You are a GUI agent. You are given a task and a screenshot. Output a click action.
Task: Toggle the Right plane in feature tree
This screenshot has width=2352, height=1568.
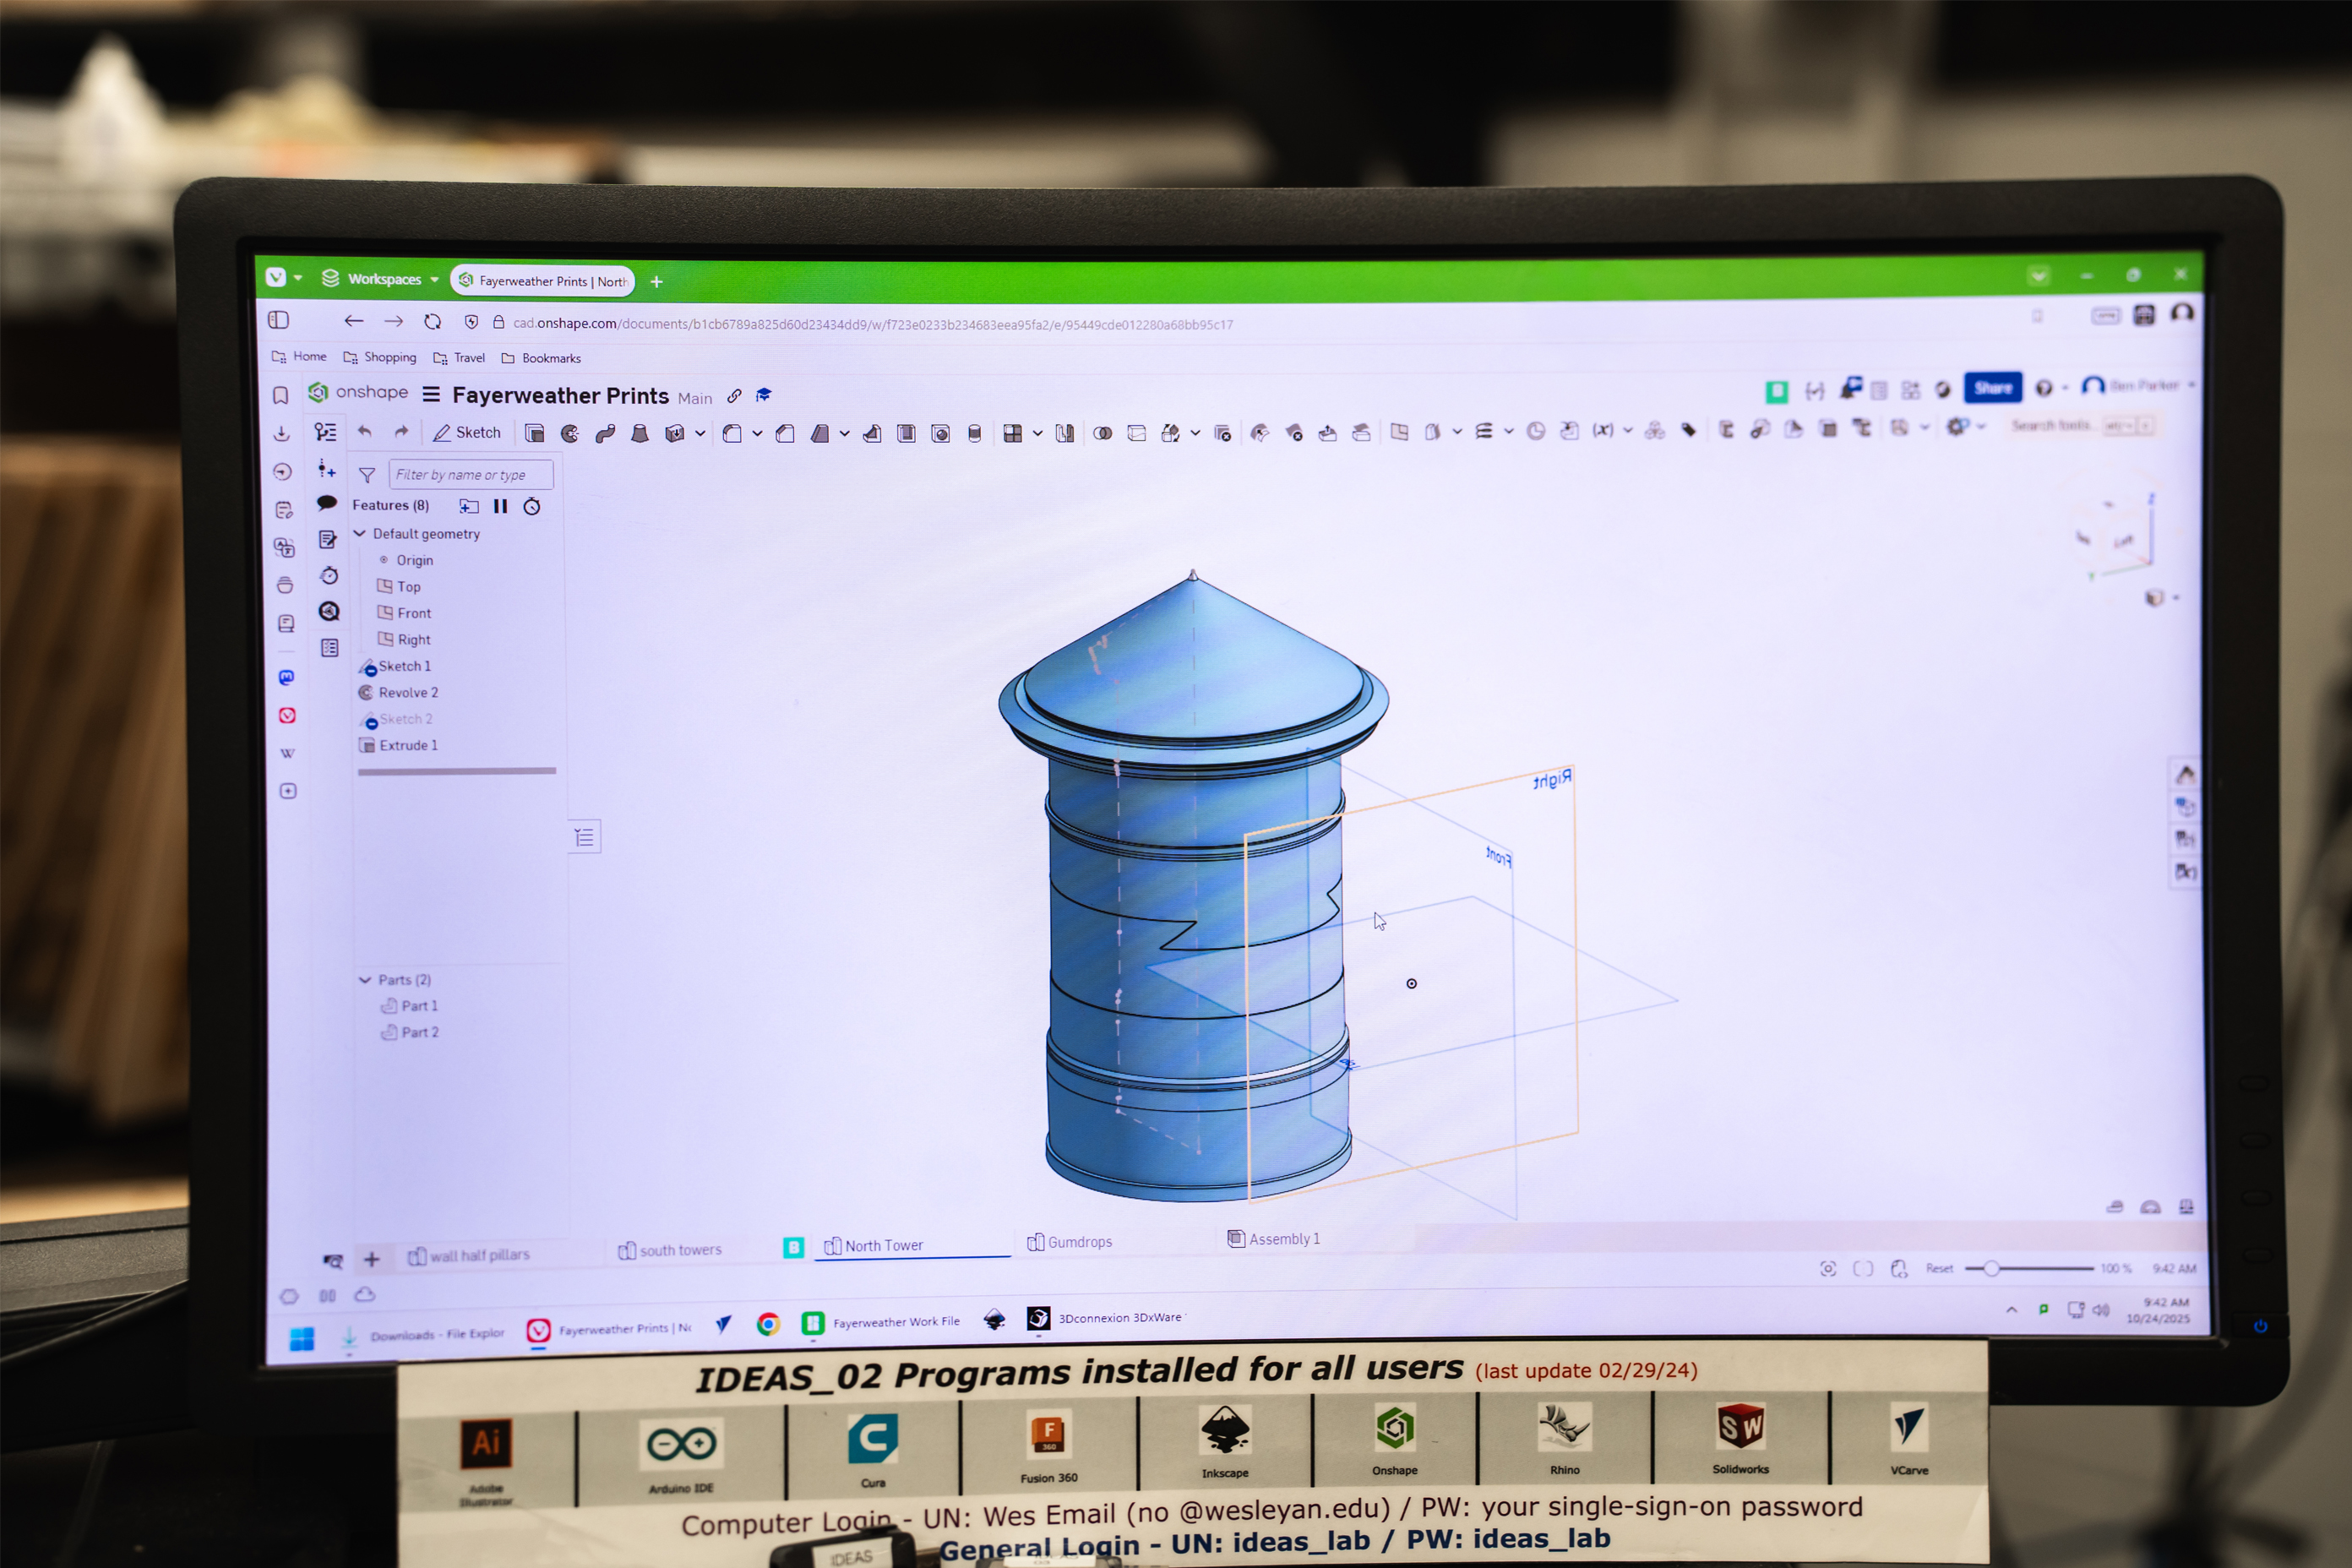(x=413, y=640)
